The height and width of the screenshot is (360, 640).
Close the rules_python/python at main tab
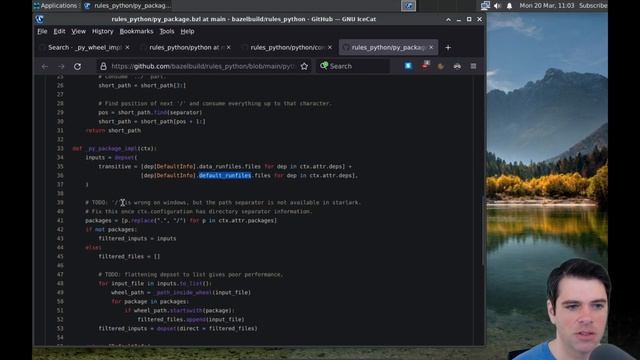[229, 48]
